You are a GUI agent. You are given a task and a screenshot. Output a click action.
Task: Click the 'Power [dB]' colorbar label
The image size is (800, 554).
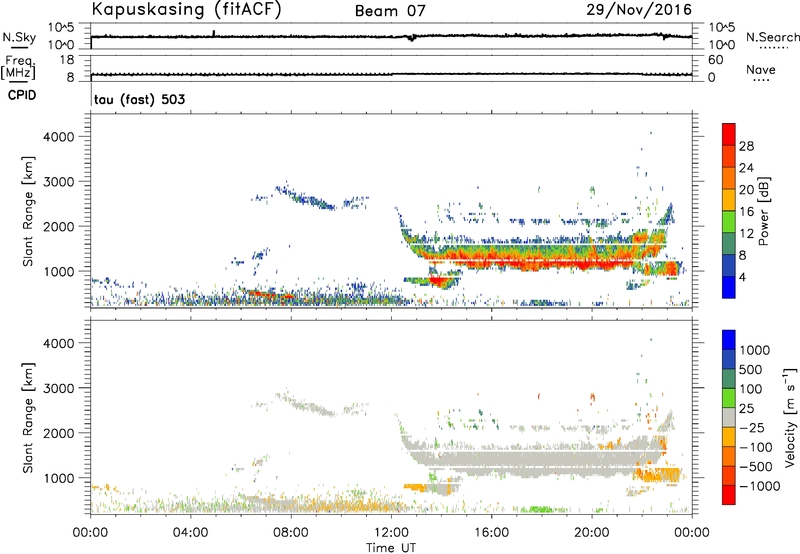pos(763,211)
